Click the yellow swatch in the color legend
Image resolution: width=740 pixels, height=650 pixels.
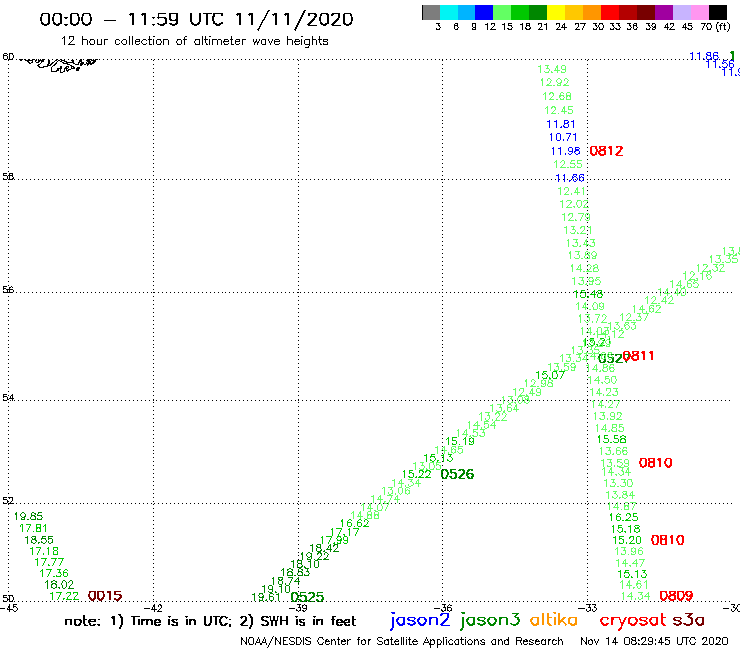(556, 12)
